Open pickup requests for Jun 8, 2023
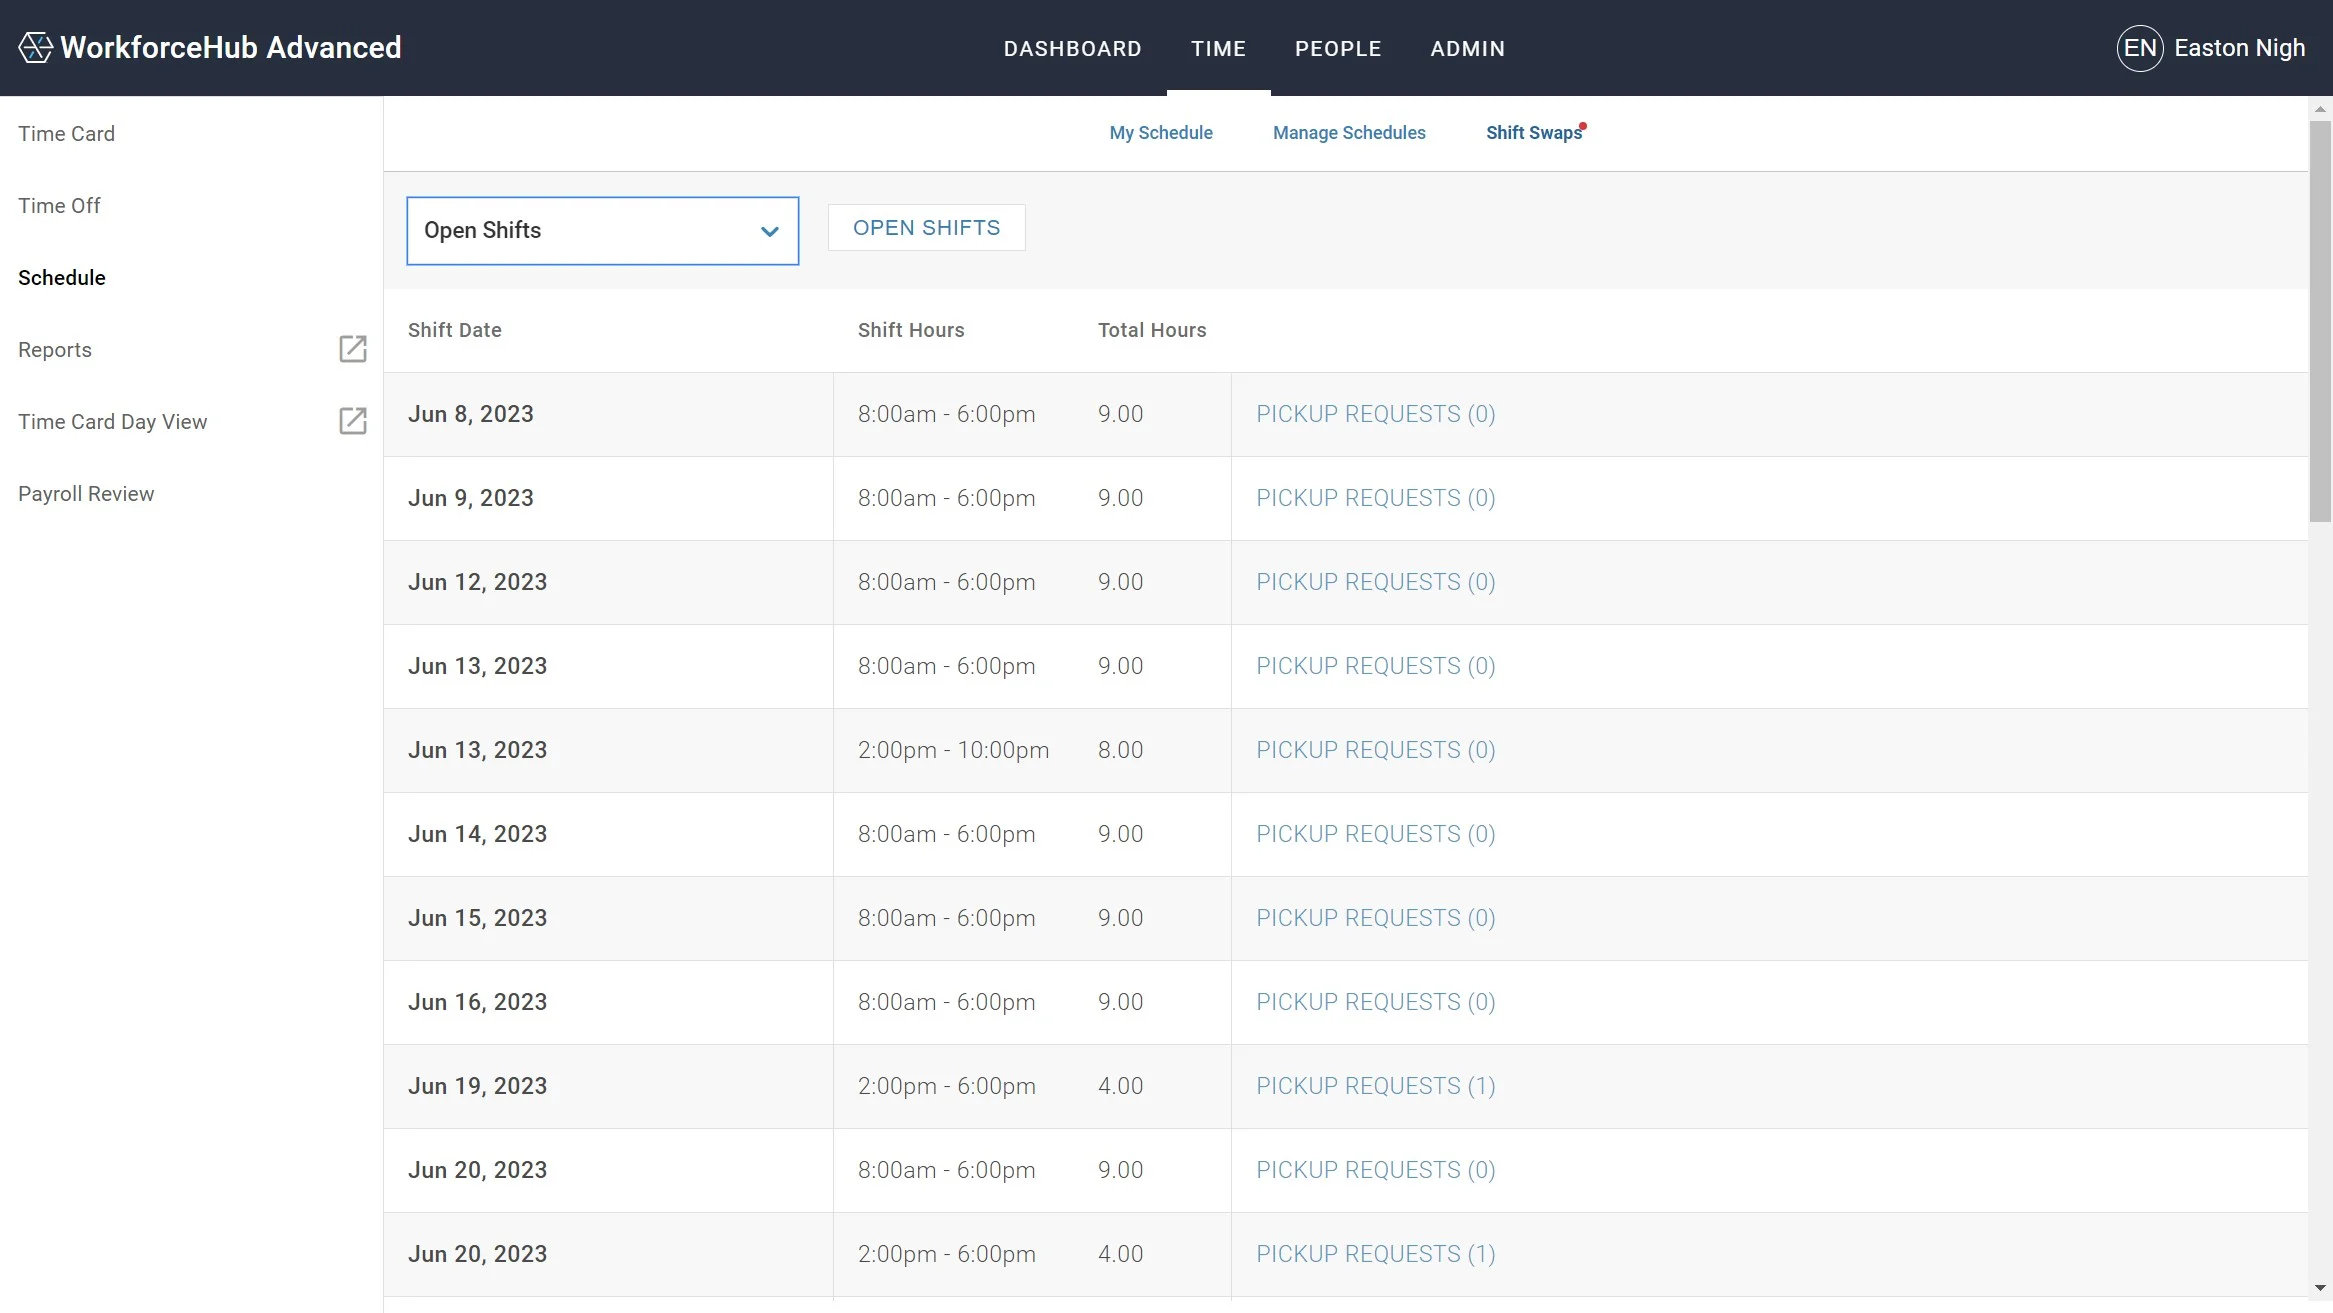The image size is (2333, 1313). [1376, 414]
